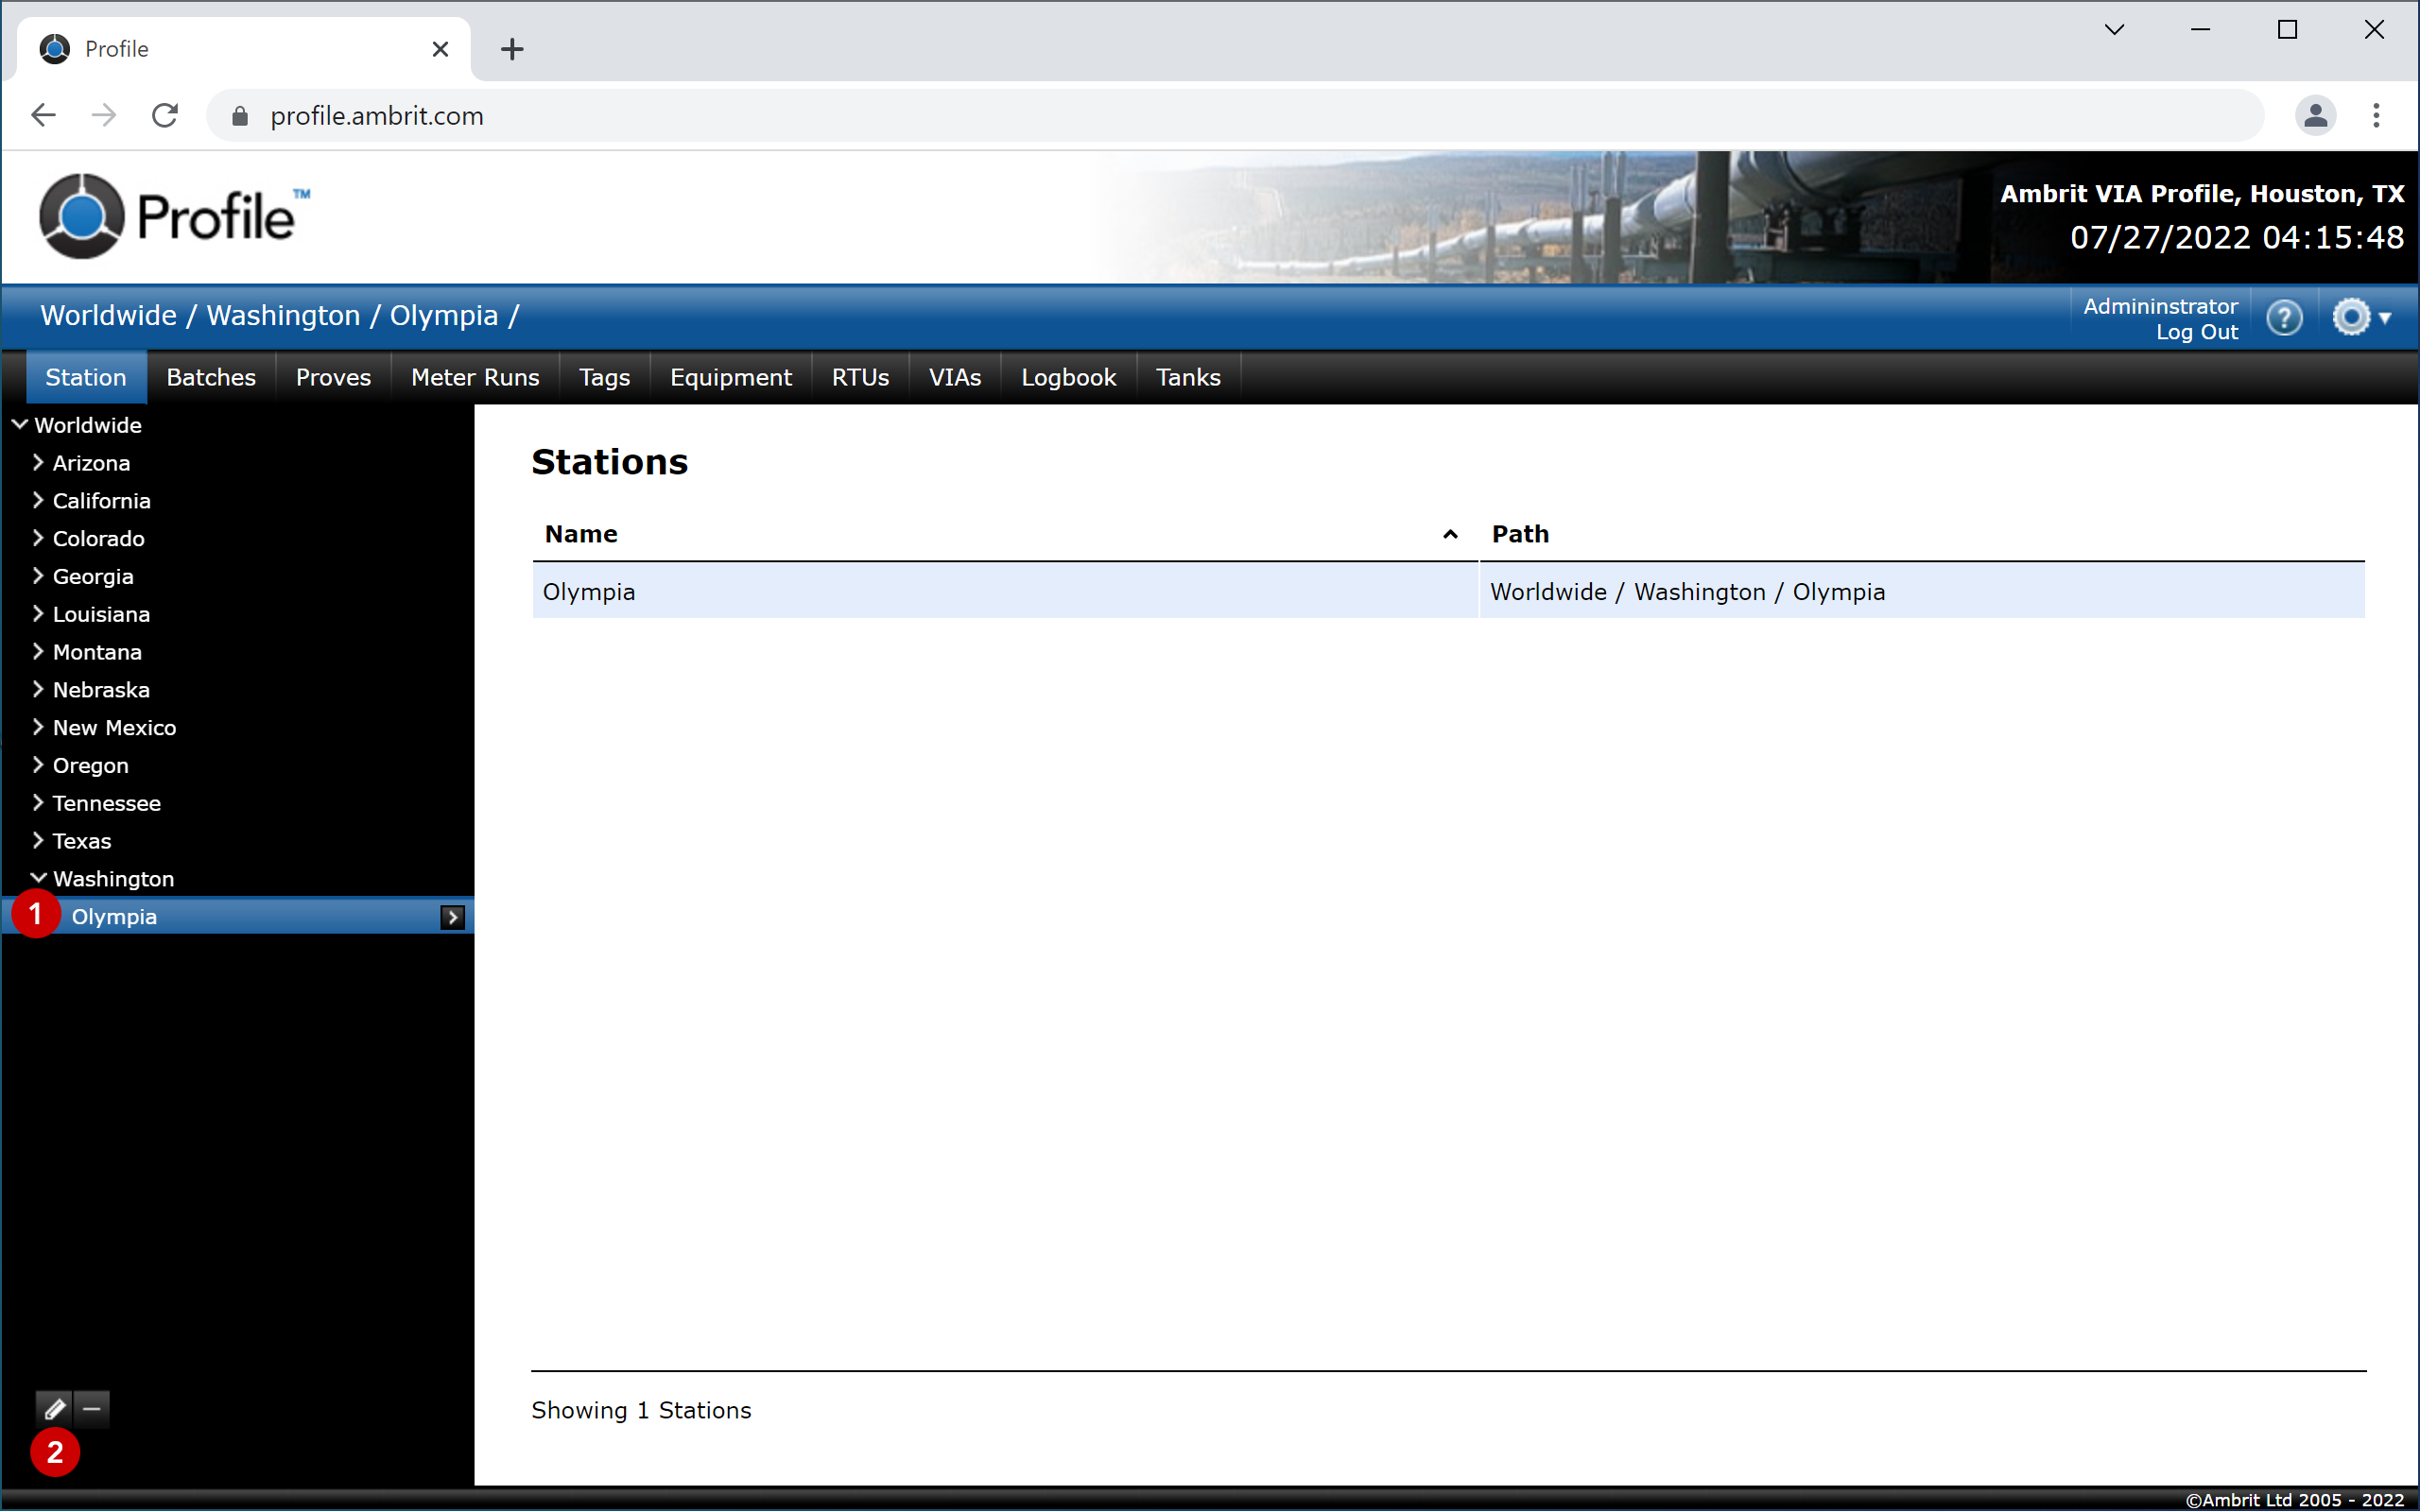Click Washington in the breadcrumb

(283, 315)
